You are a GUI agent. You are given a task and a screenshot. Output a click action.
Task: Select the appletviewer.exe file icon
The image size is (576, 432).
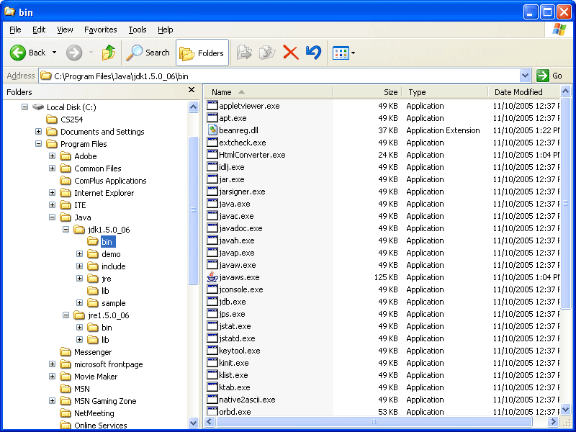coord(212,106)
